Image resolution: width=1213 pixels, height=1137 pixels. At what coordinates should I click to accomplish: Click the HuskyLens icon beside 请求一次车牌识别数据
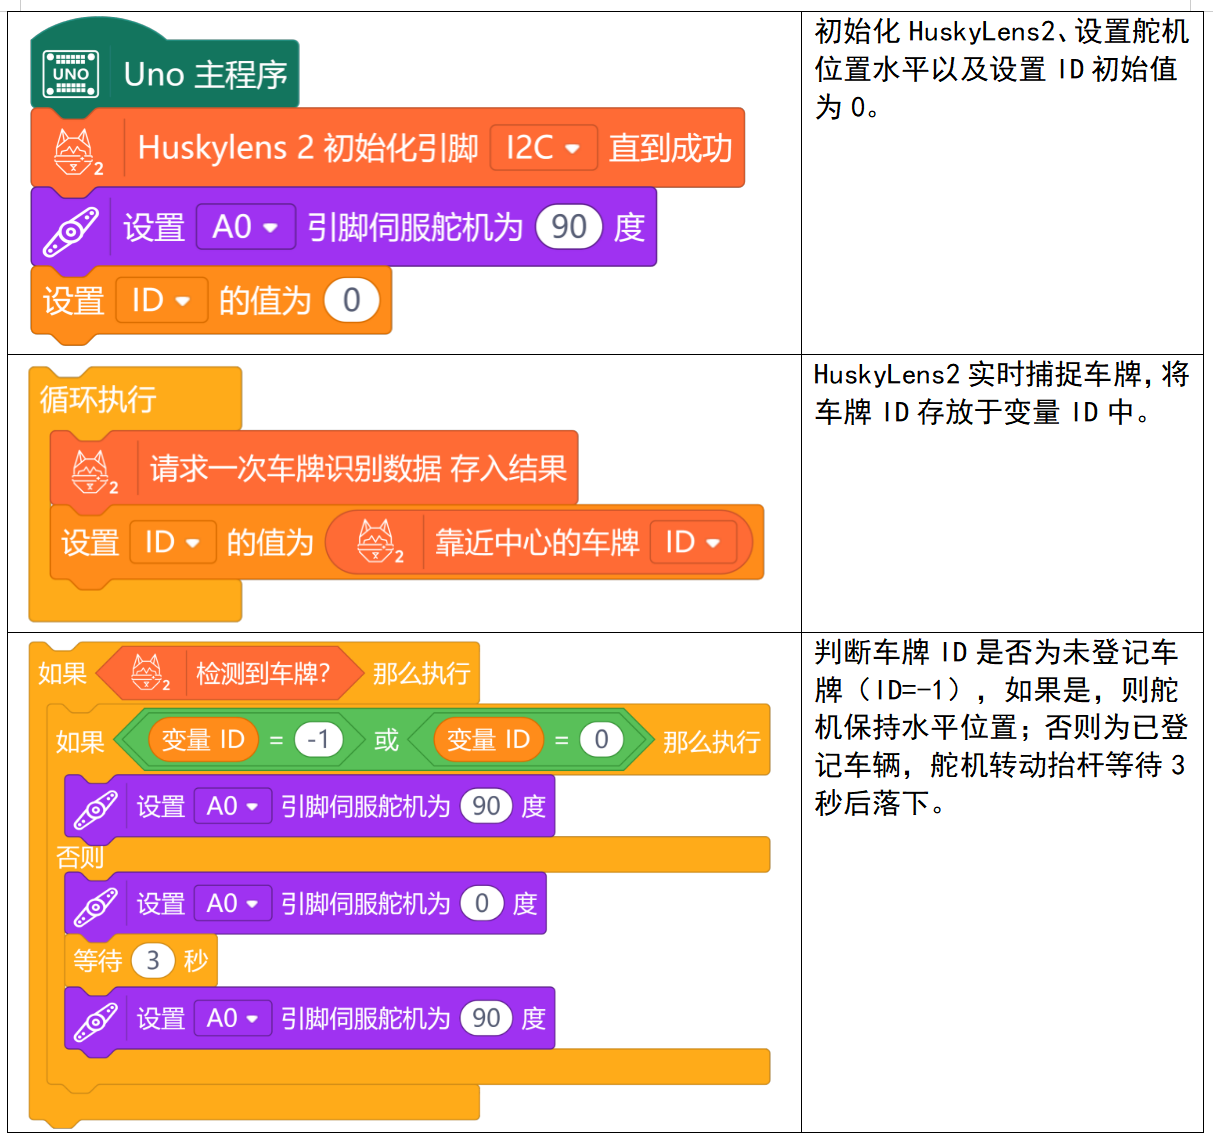tap(94, 471)
